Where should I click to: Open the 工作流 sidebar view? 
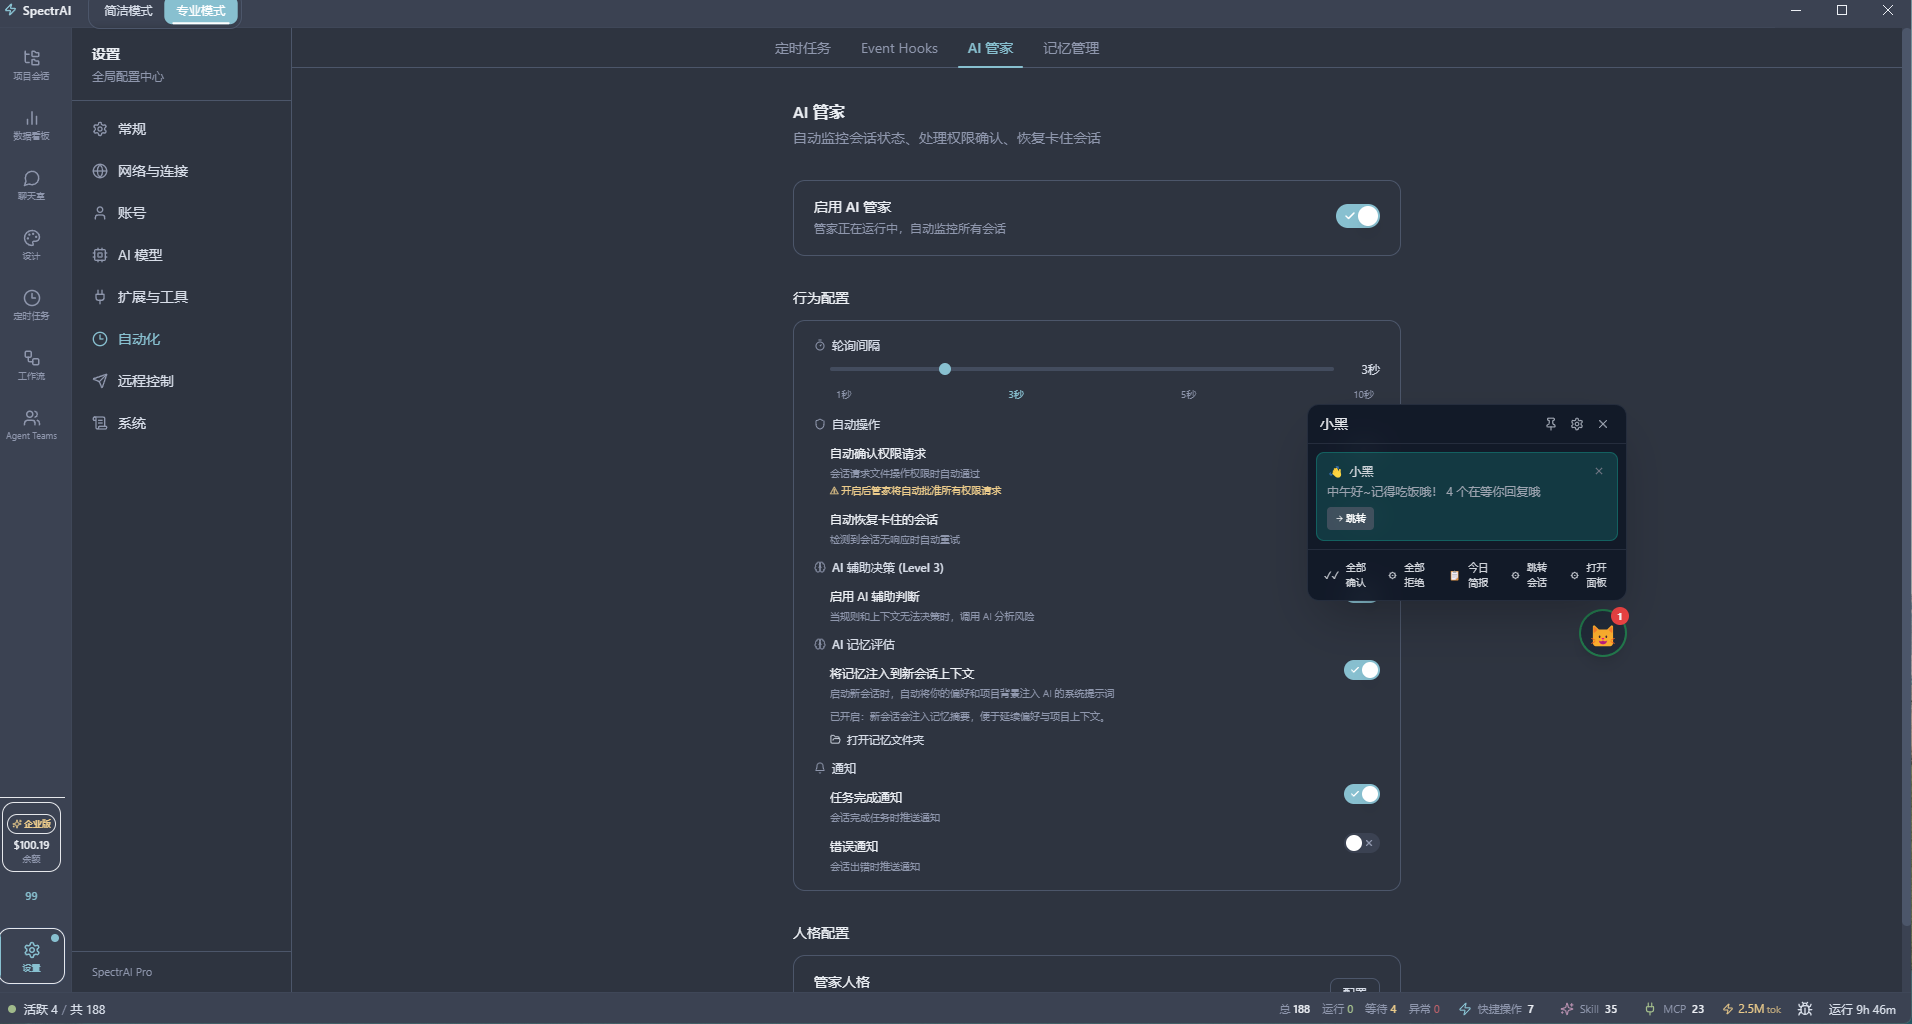[31, 365]
